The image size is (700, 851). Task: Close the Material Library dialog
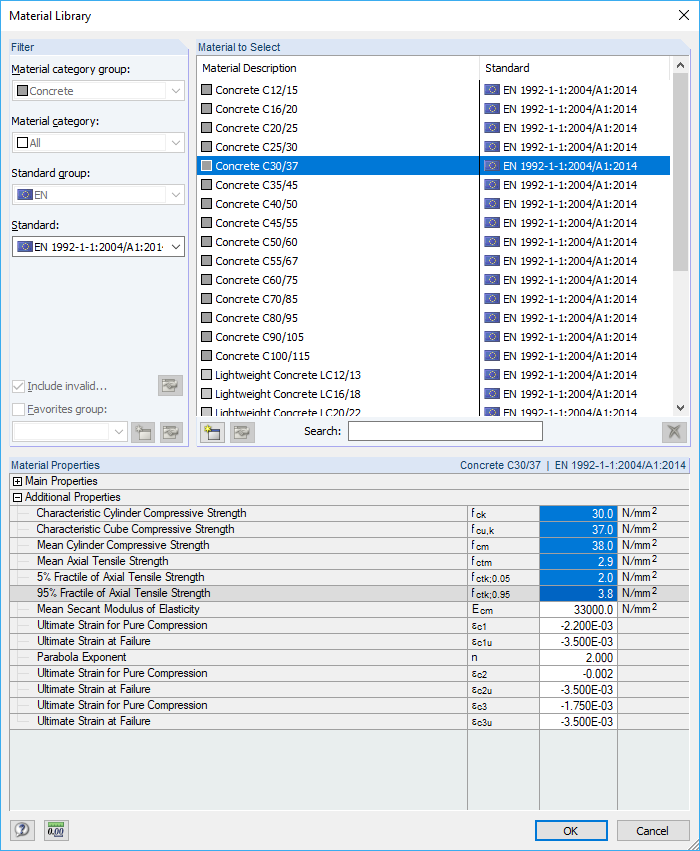tap(684, 15)
